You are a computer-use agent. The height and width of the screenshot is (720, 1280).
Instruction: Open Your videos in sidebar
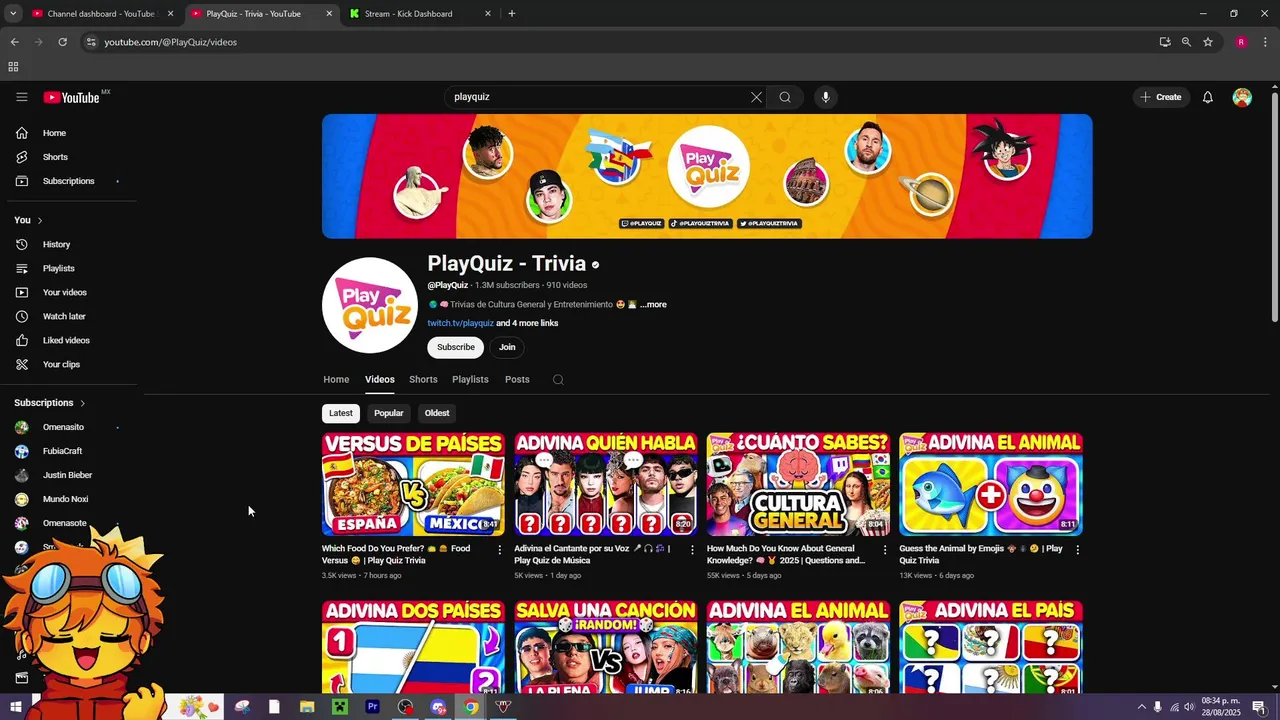pyautogui.click(x=66, y=292)
